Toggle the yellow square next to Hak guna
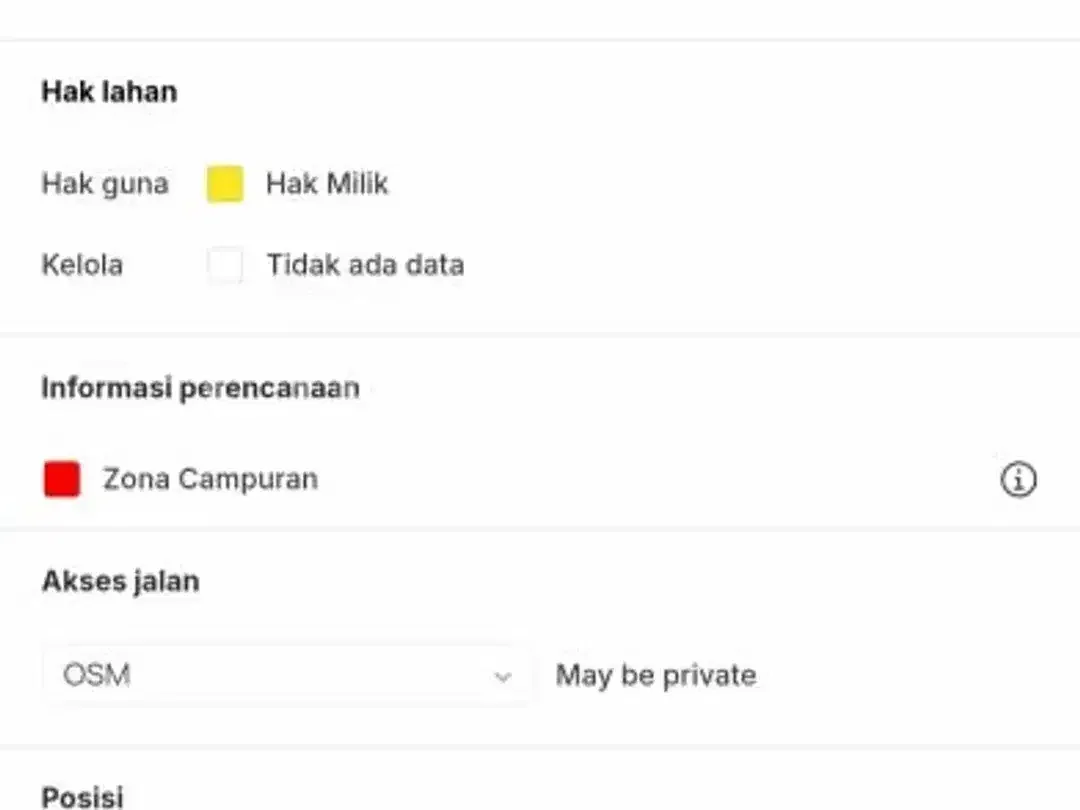The image size is (1080, 810). tap(225, 184)
